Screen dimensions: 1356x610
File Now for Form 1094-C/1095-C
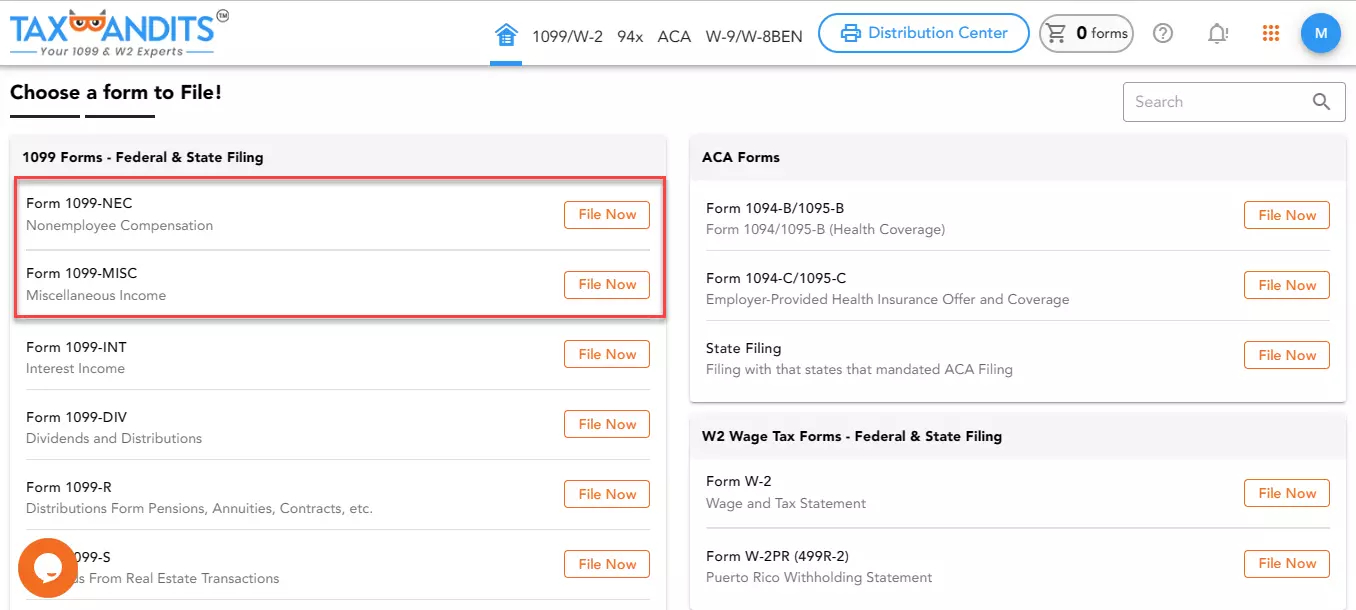(1287, 285)
